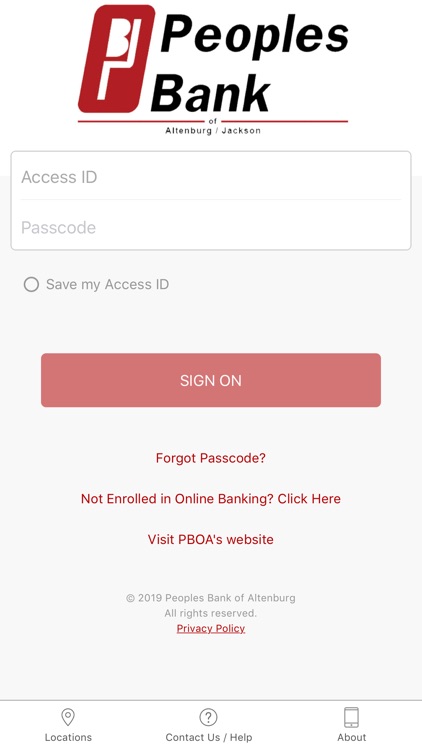This screenshot has width=422, height=750.
Task: Tap the Locations map pin icon
Action: (68, 717)
